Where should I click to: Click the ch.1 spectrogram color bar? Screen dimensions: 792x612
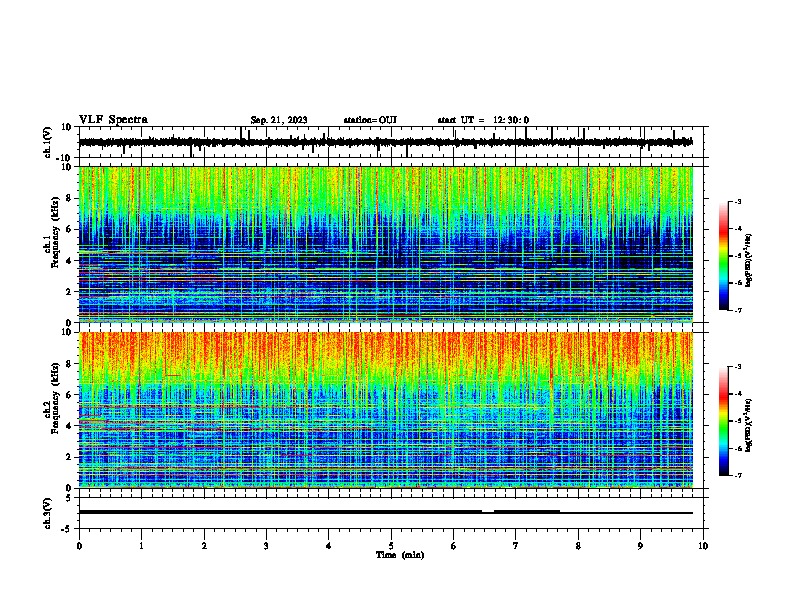pyautogui.click(x=724, y=256)
